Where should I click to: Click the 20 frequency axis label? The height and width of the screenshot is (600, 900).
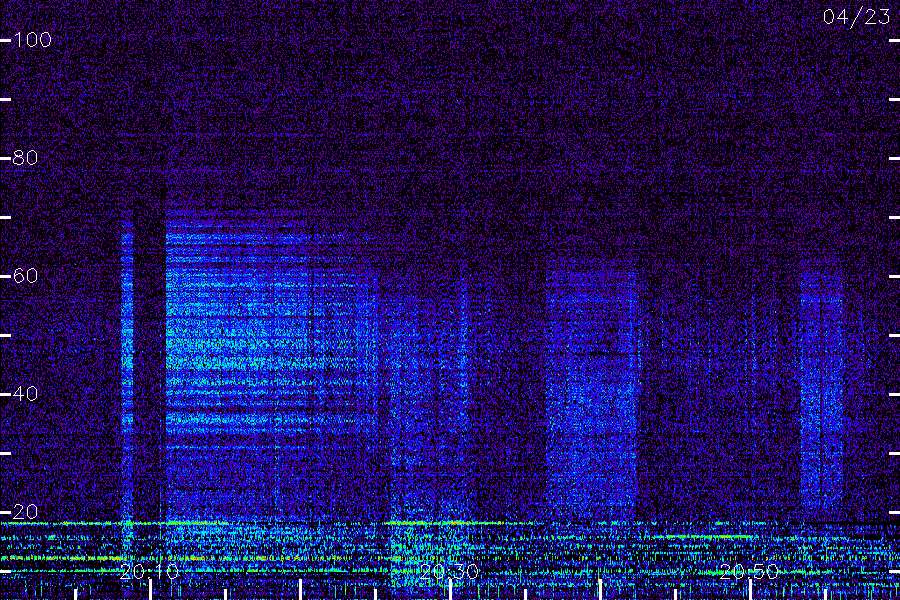(x=26, y=512)
